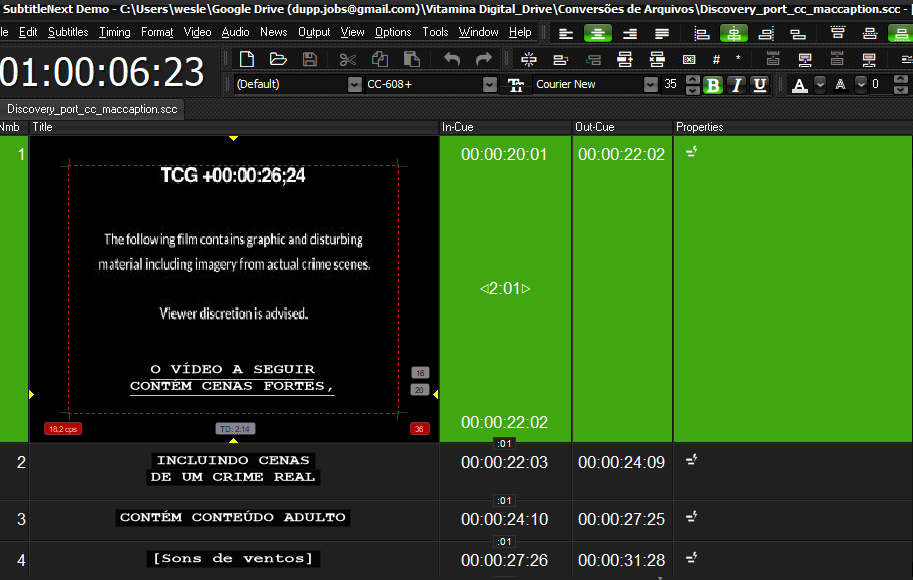Image resolution: width=913 pixels, height=580 pixels.
Task: Open the Options menu
Action: click(x=393, y=32)
